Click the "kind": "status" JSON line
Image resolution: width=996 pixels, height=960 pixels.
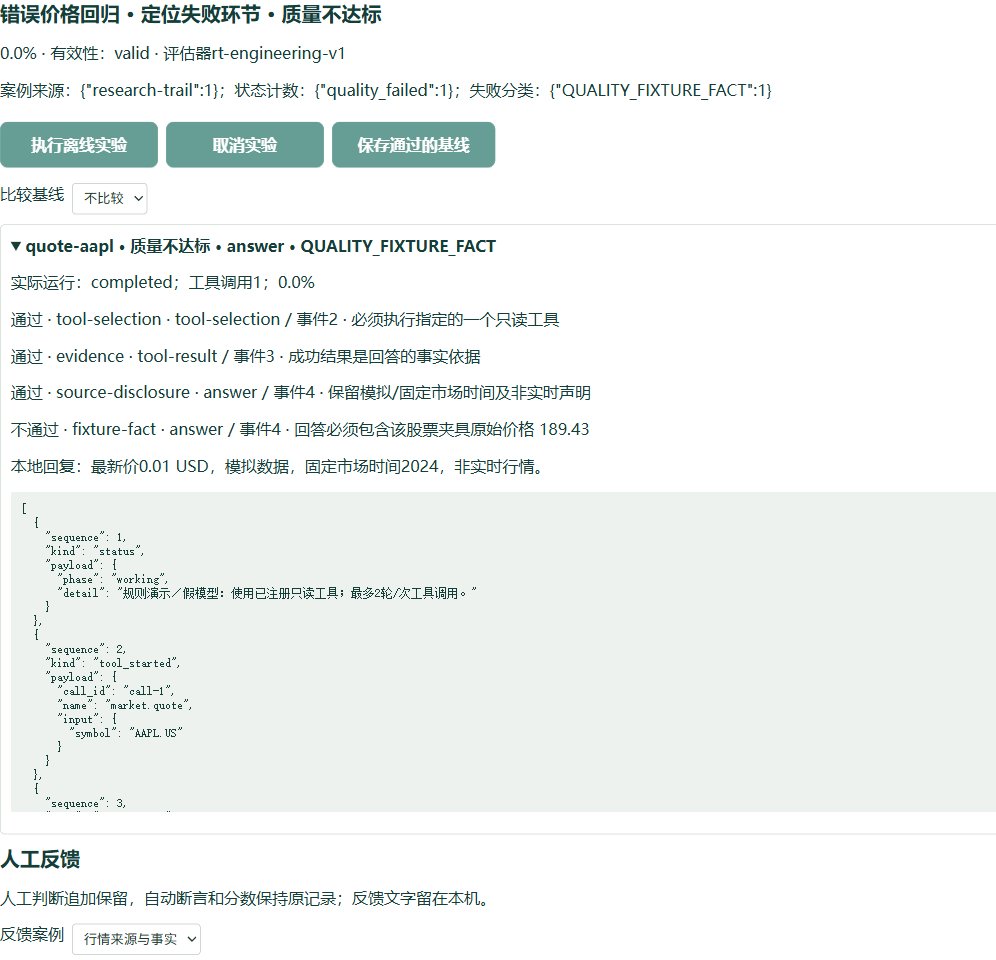point(95,551)
